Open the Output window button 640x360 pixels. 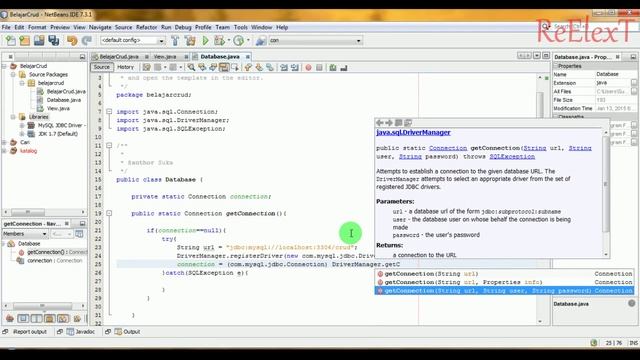[x=127, y=332]
